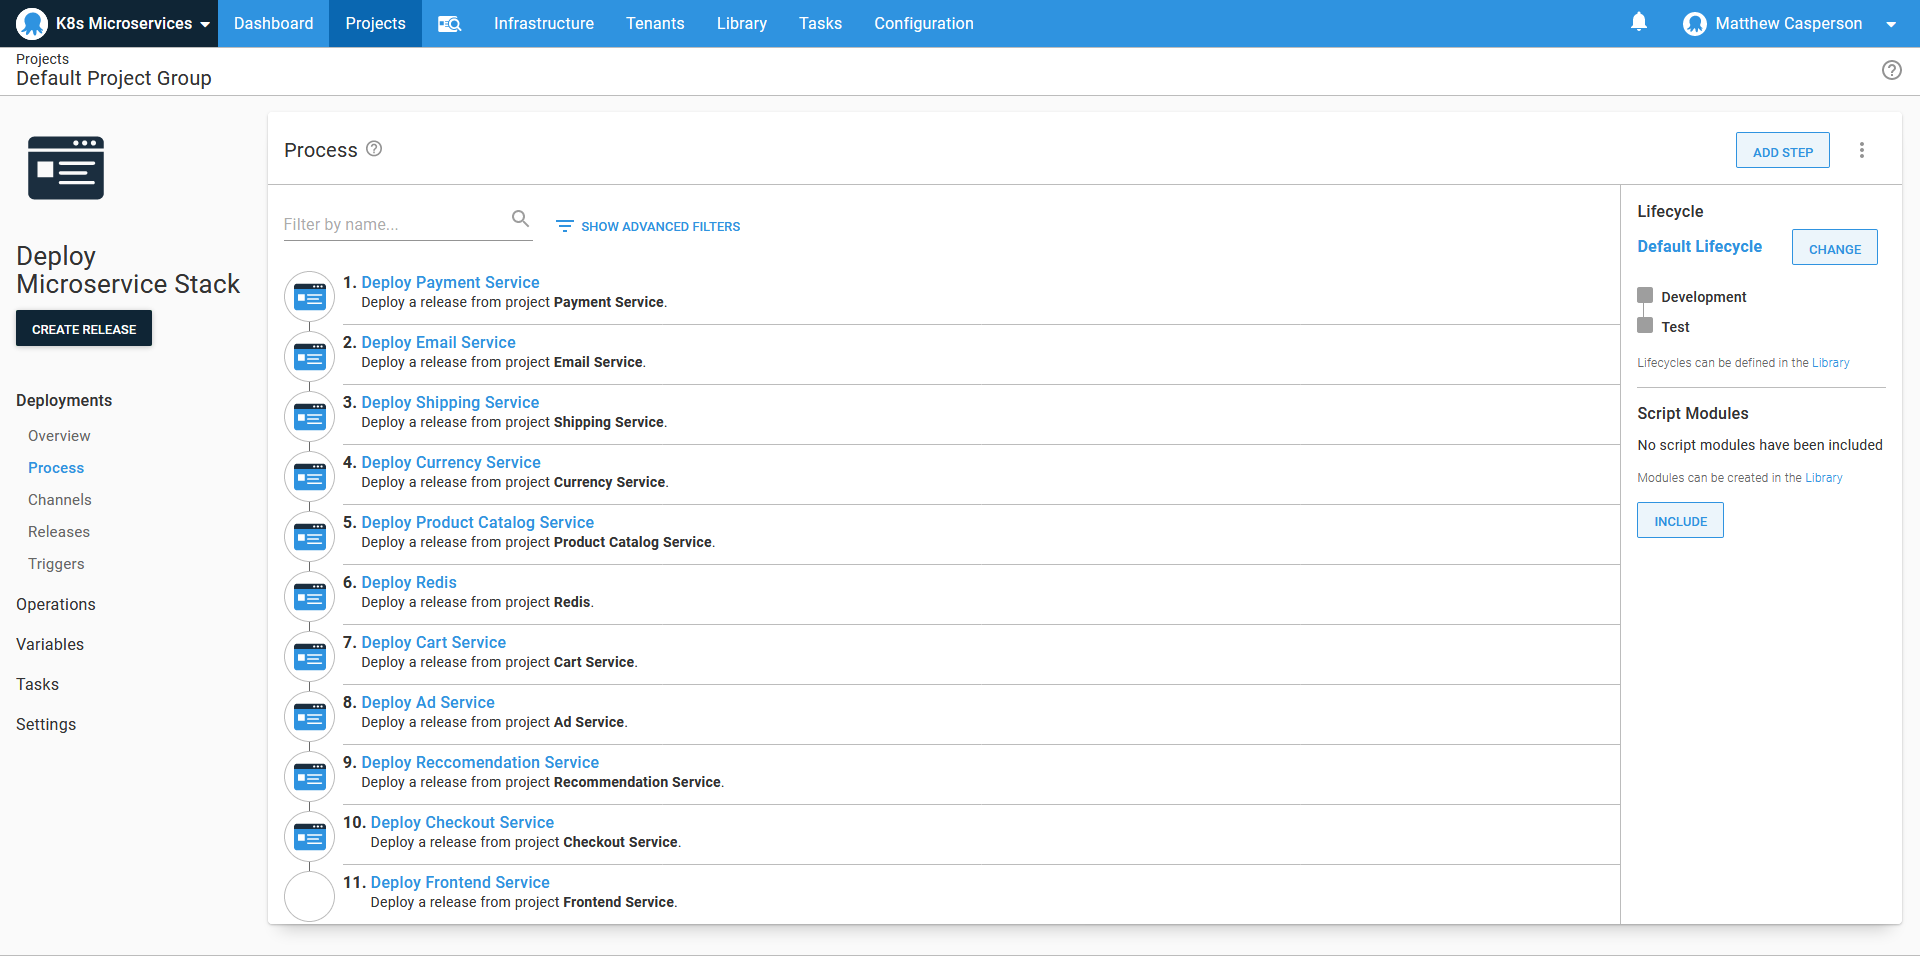This screenshot has height=956, width=1920.
Task: Click the project logo above Deploy Microservice Stack
Action: click(65, 167)
